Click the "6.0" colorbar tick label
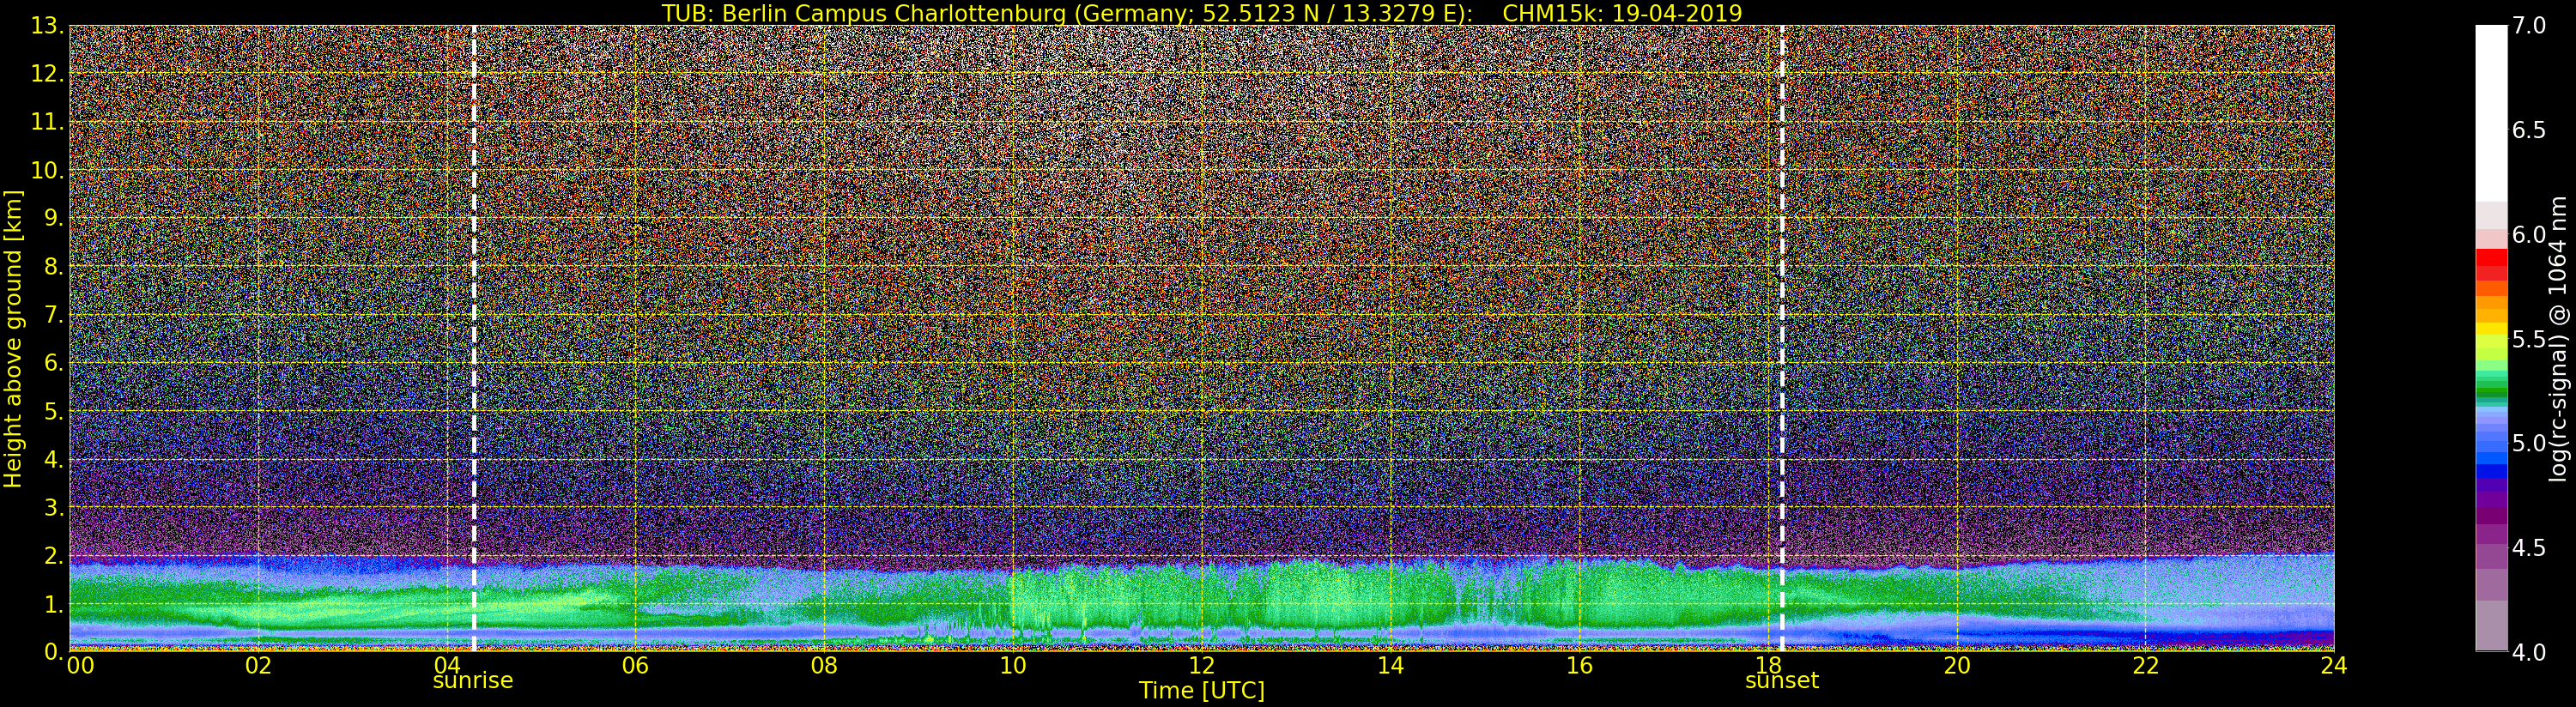Screen dimensions: 2576x707 tap(2529, 234)
